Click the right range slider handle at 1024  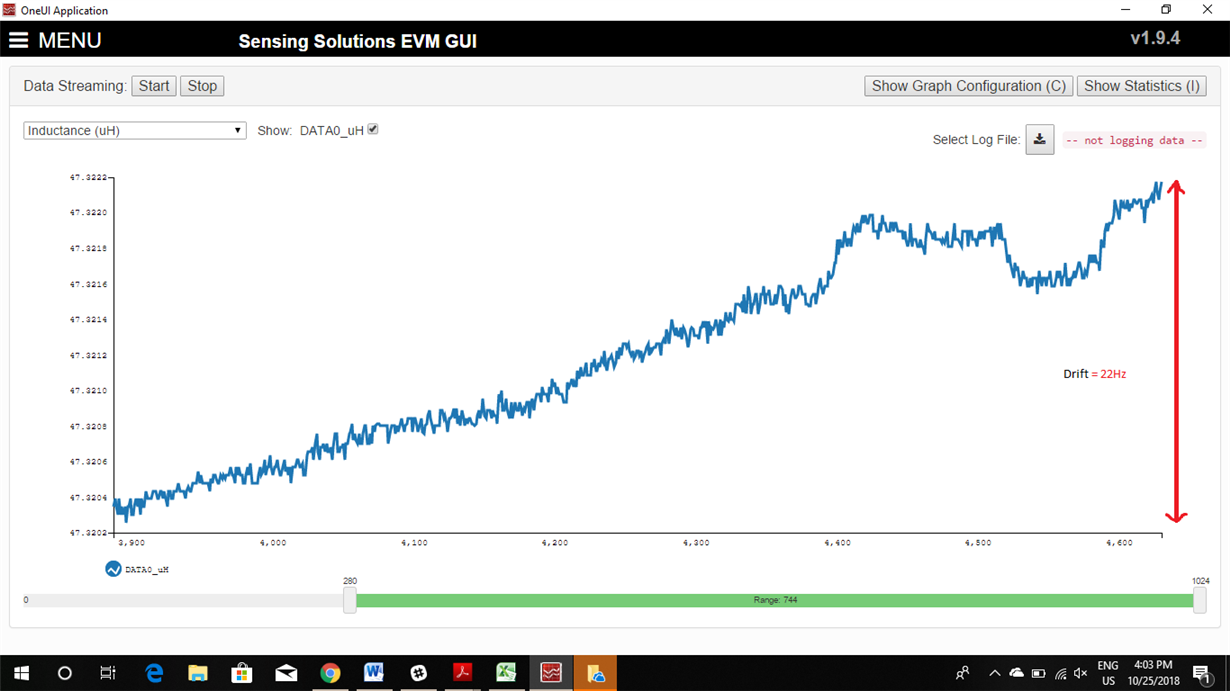pyautogui.click(x=1199, y=600)
